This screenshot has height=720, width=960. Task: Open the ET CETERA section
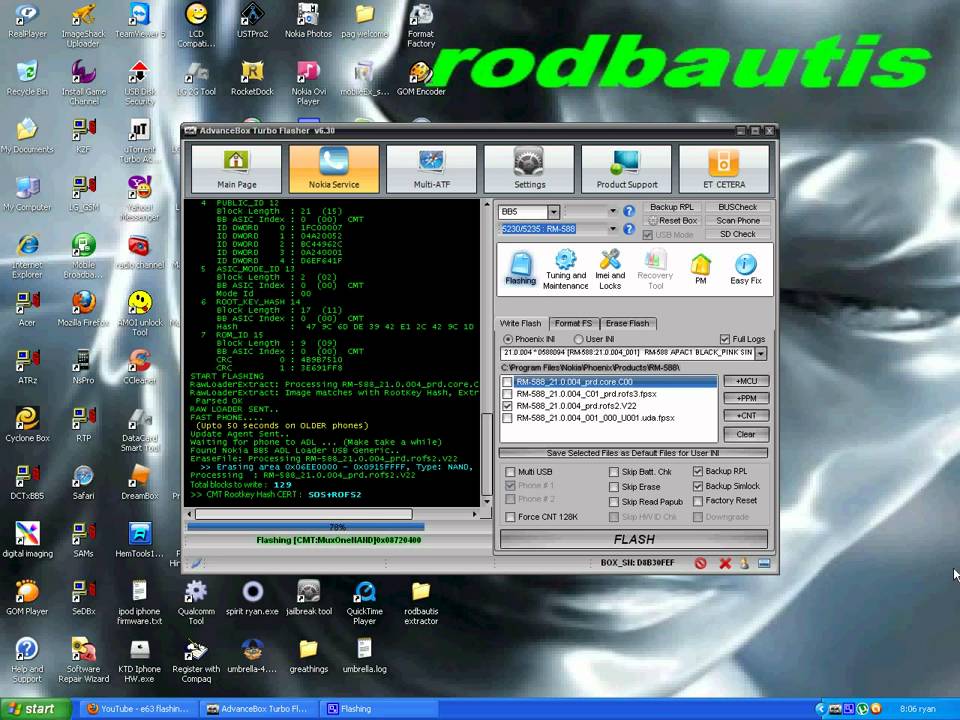pos(724,168)
